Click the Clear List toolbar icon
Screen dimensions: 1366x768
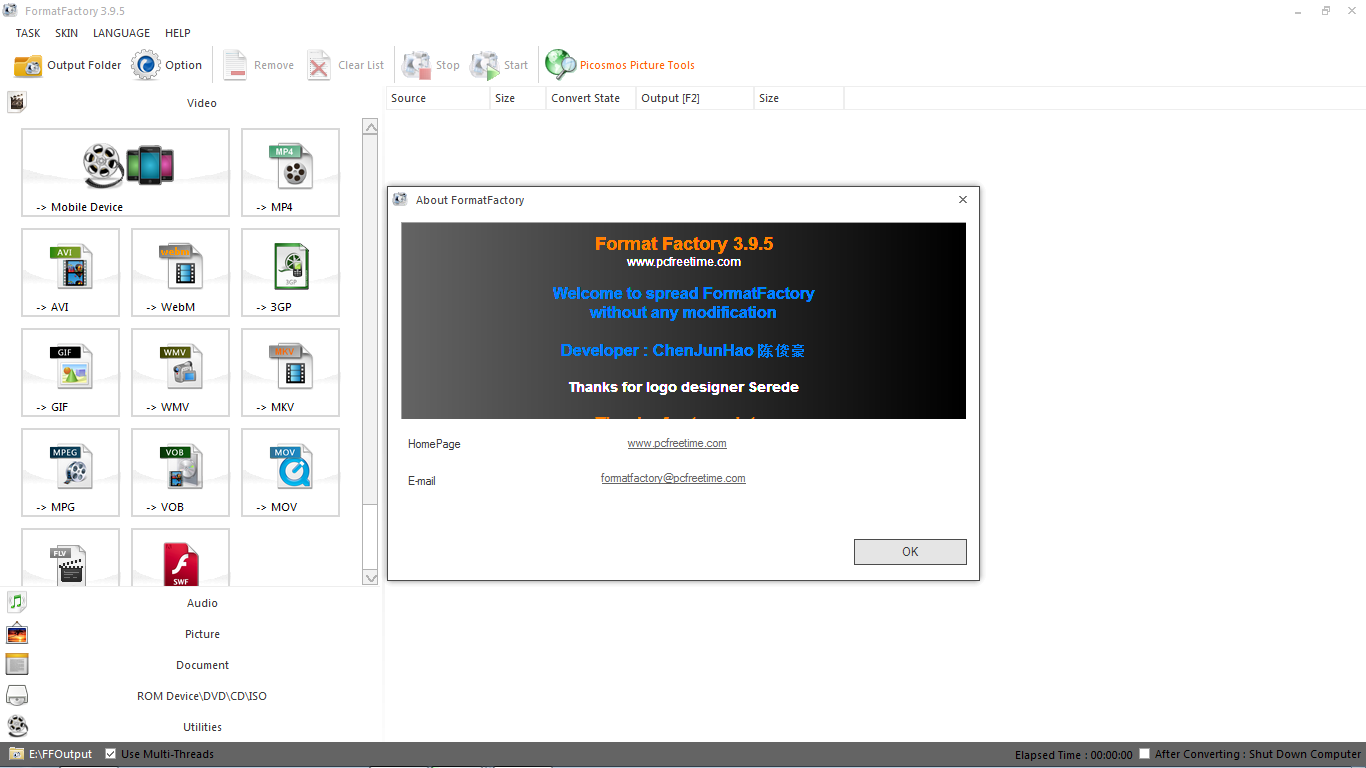pyautogui.click(x=319, y=66)
